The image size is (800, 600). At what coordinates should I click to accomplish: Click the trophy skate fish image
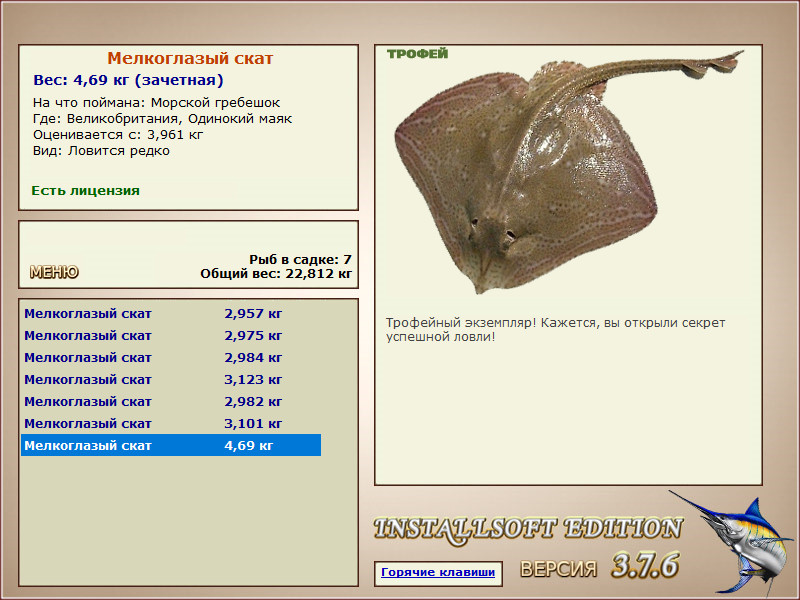(x=569, y=171)
